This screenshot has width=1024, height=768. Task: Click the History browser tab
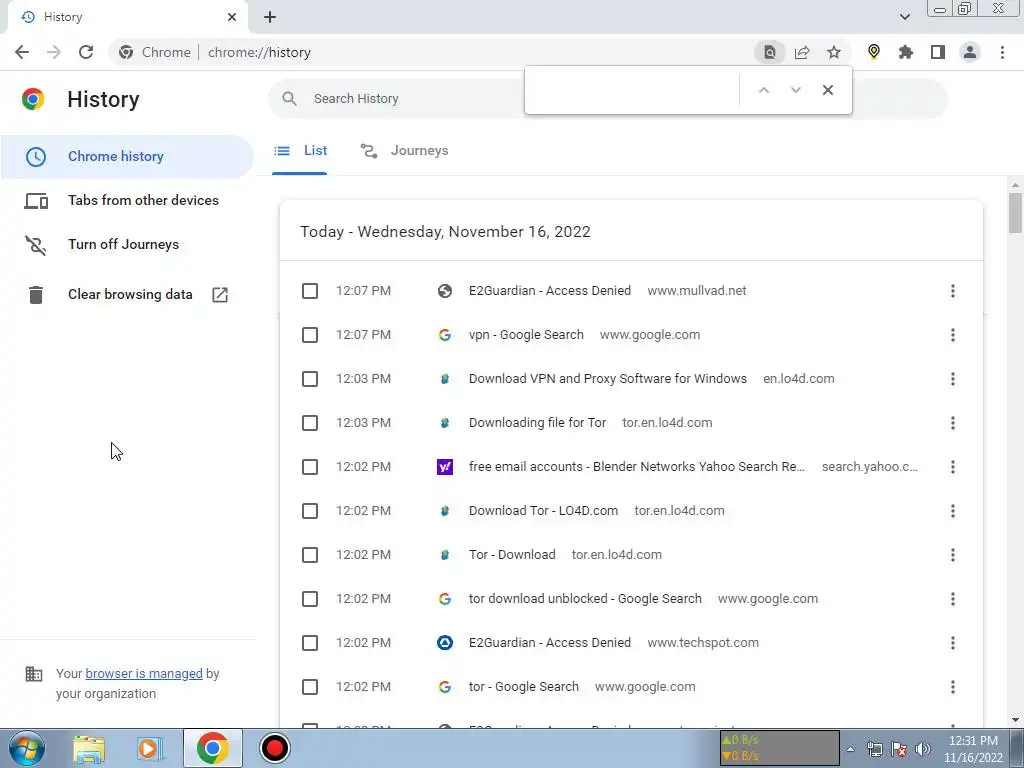[x=127, y=18]
